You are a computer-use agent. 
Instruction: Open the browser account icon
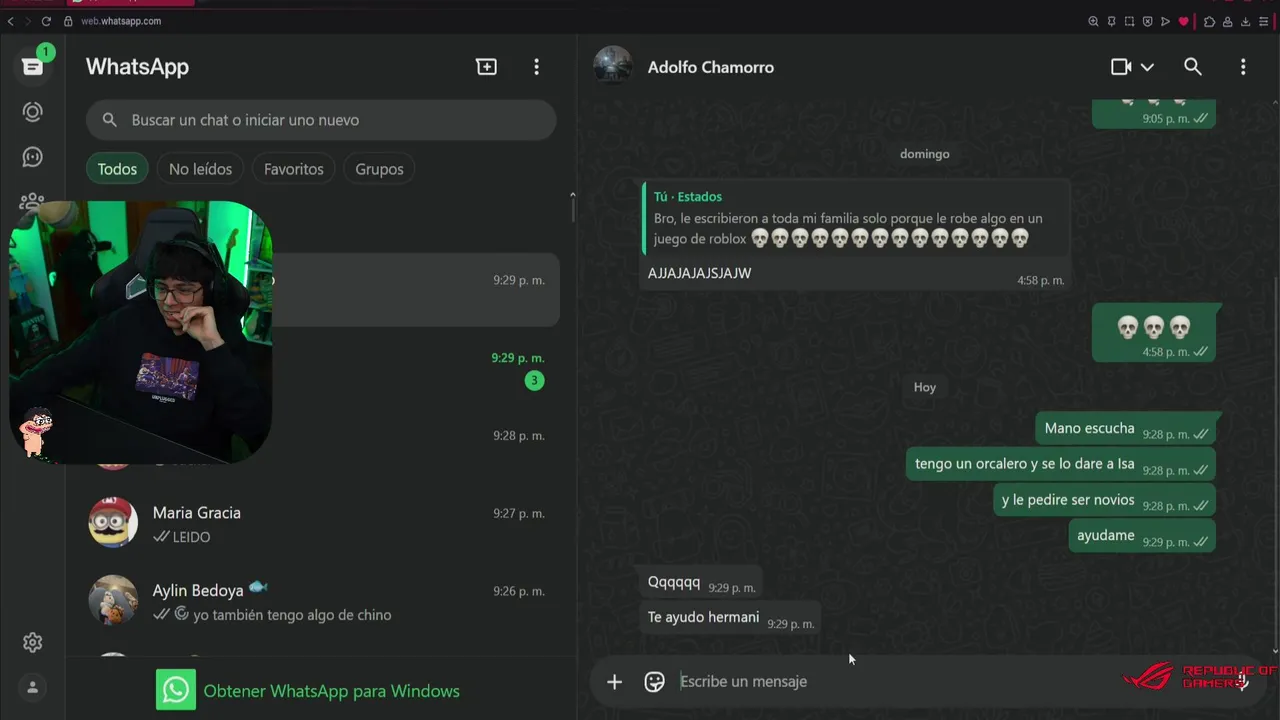[x=1227, y=21]
